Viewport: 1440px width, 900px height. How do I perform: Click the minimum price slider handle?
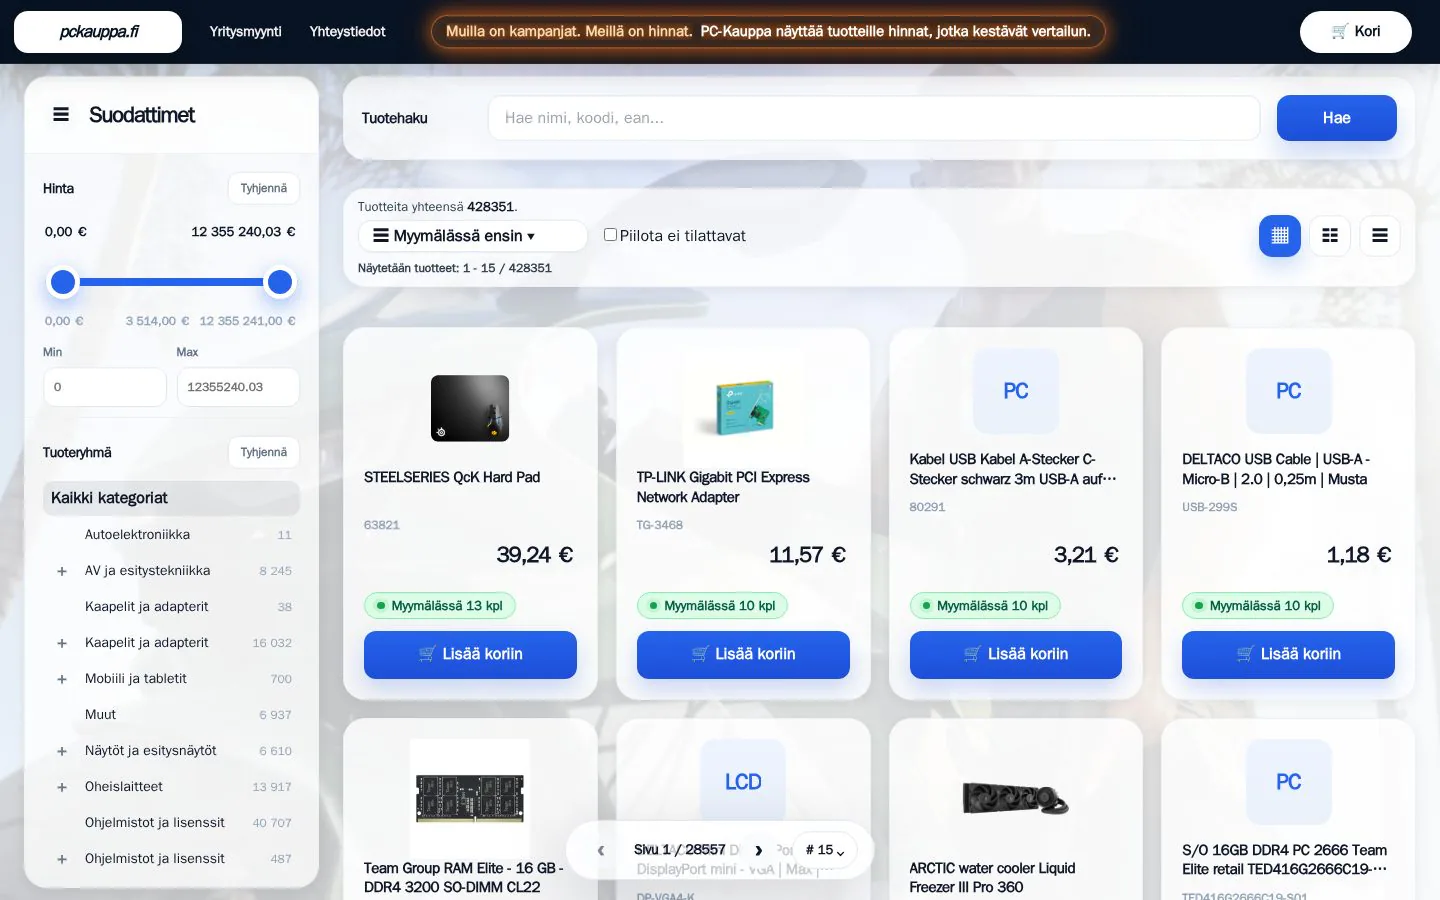click(63, 282)
